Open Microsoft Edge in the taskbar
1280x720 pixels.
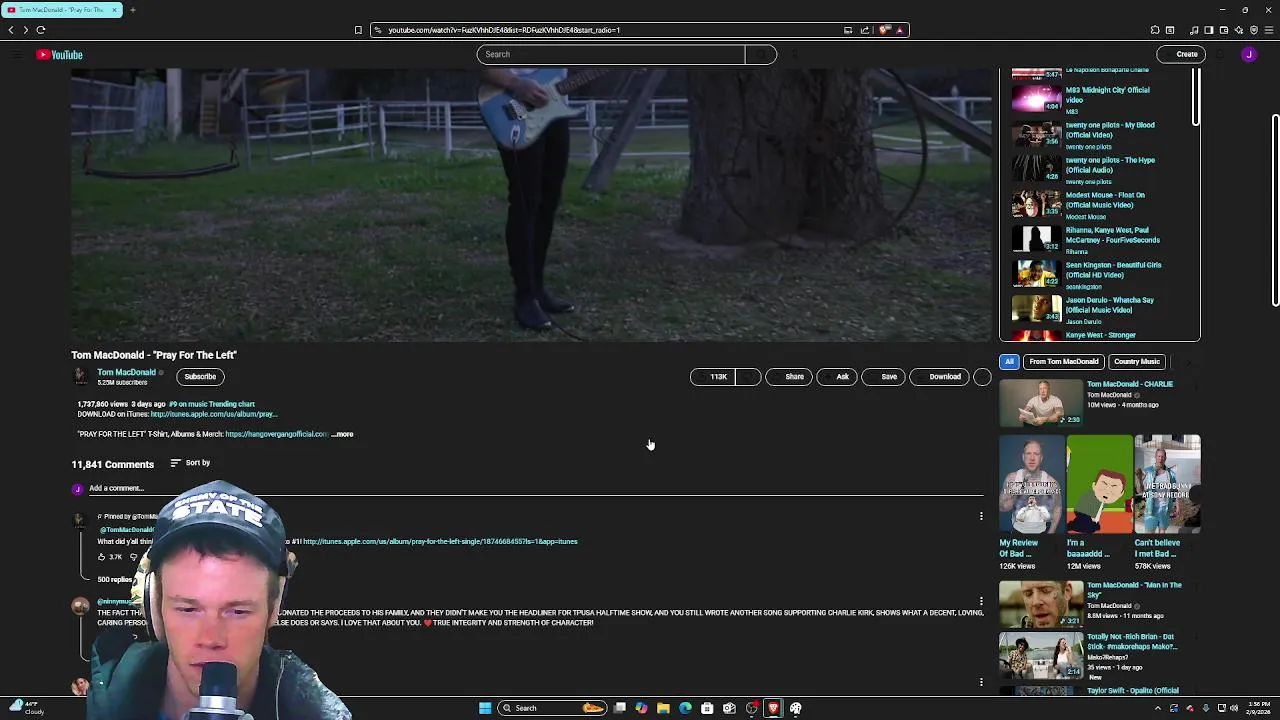click(x=685, y=708)
